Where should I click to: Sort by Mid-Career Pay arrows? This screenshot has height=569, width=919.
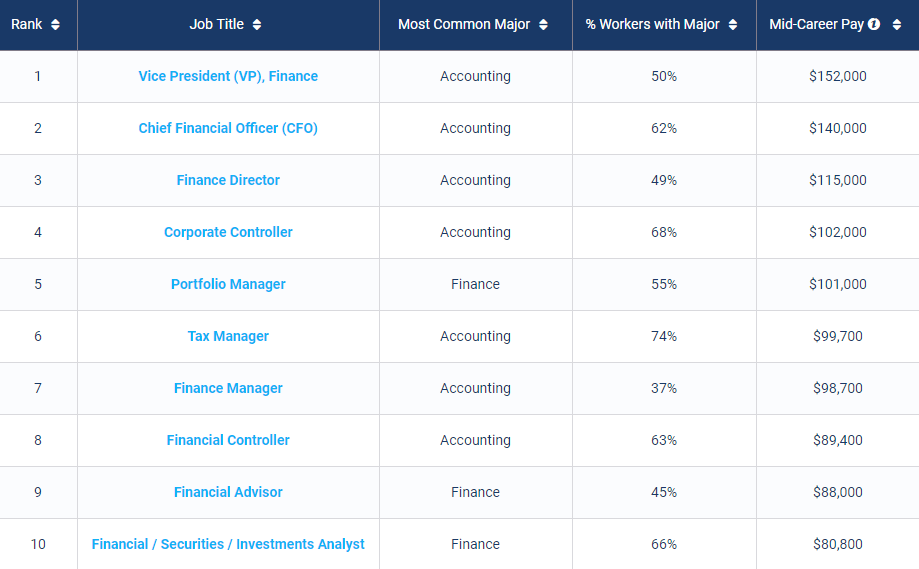pyautogui.click(x=896, y=25)
